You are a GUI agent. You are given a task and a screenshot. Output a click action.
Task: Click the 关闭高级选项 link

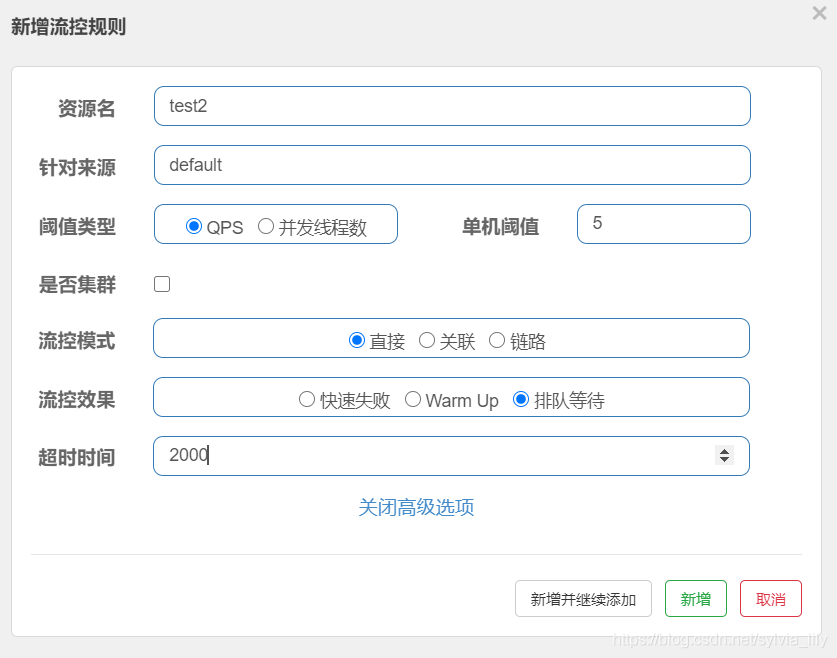tap(416, 507)
